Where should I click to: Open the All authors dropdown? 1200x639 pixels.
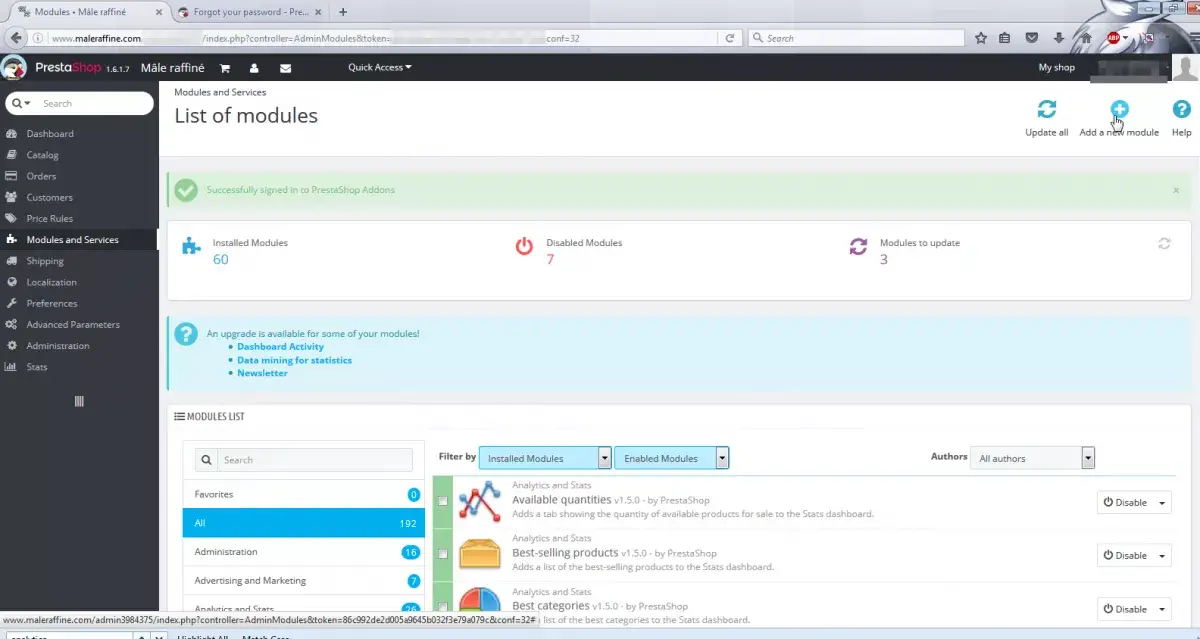(1033, 458)
